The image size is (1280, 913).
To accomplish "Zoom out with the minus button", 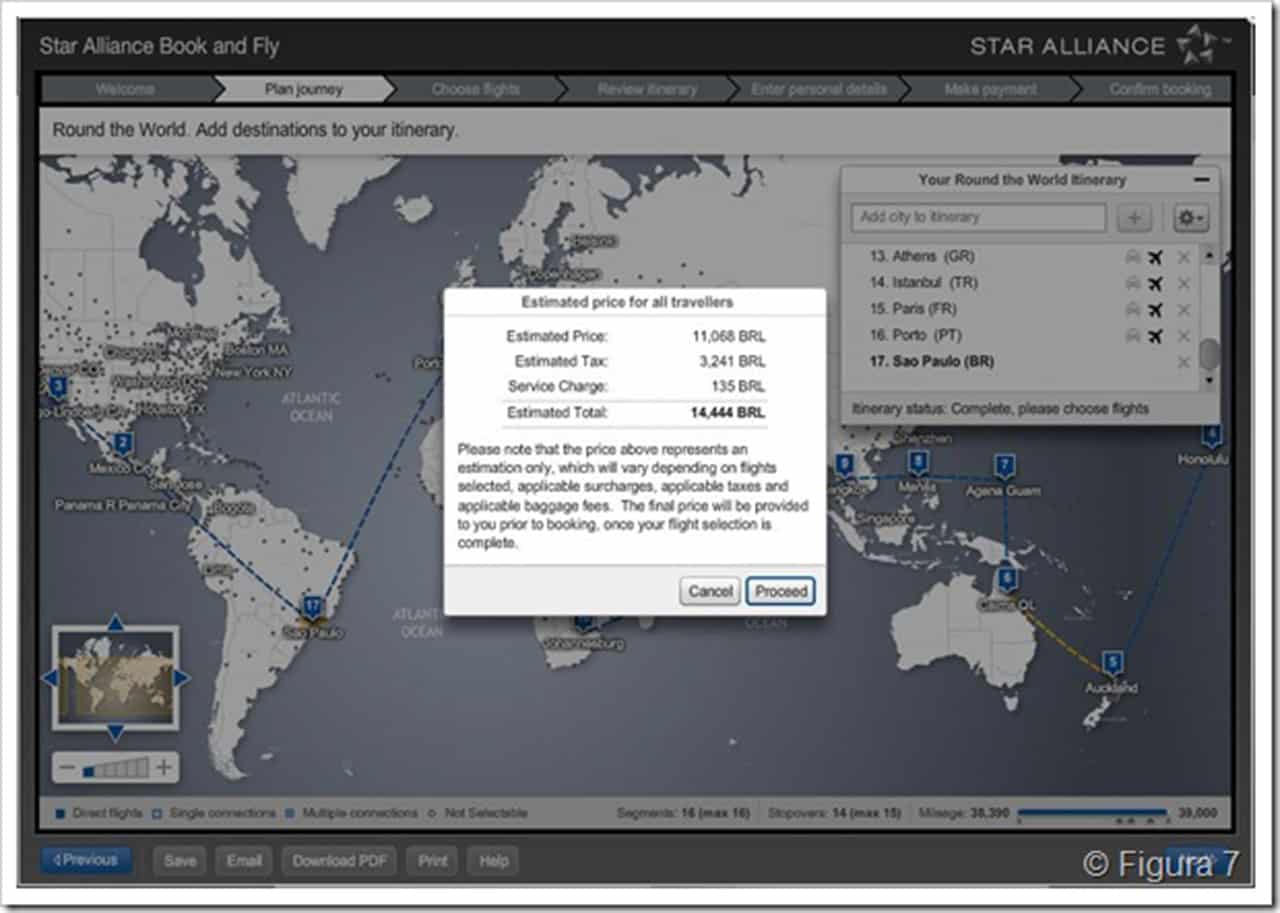I will (67, 769).
